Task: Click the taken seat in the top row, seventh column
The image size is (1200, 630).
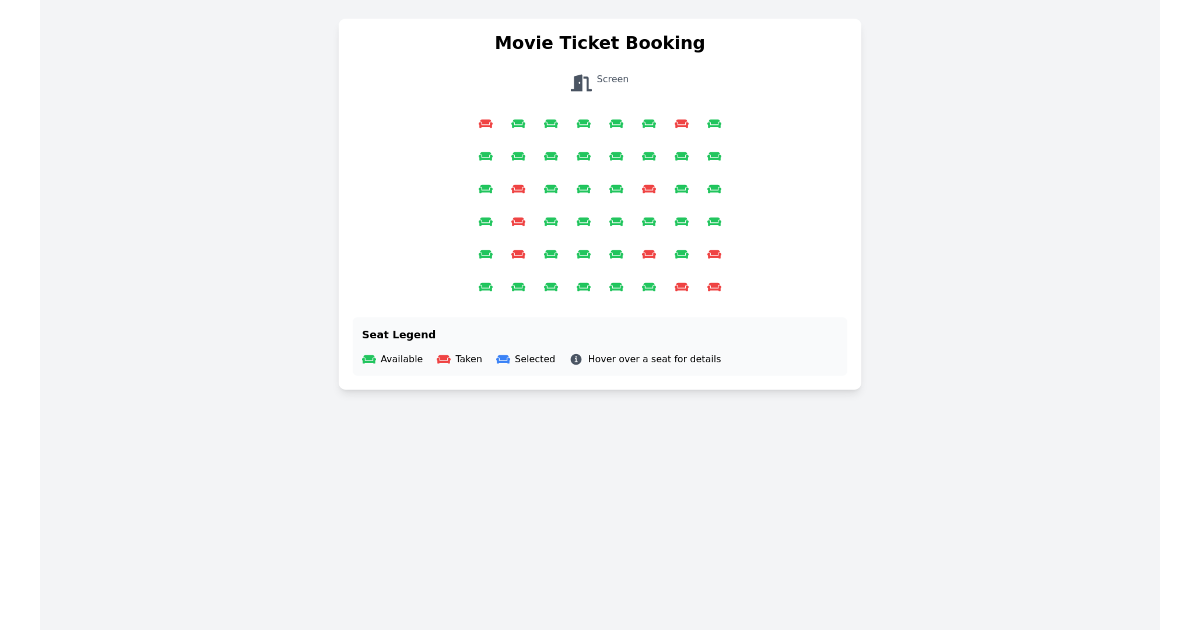Action: pyautogui.click(x=681, y=123)
